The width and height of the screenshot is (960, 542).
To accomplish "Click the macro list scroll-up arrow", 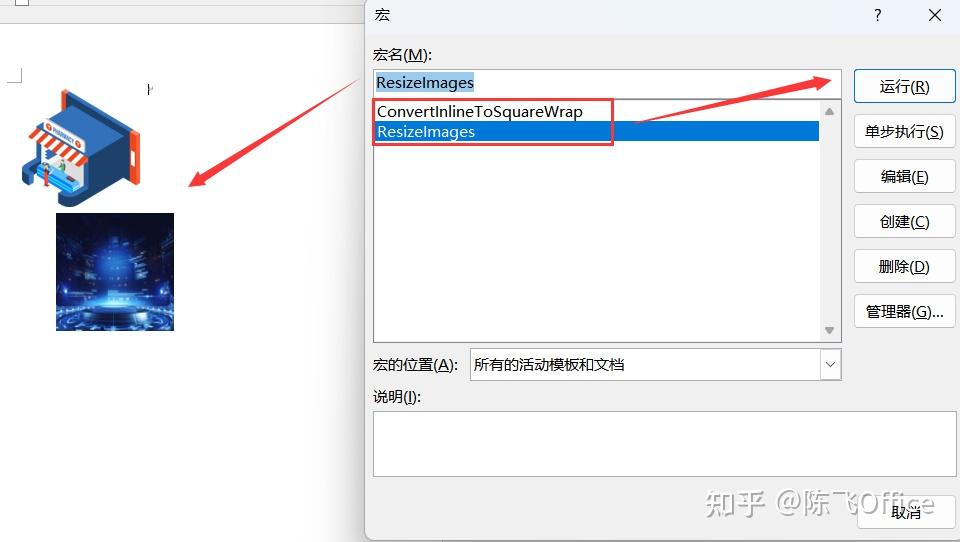I will click(x=830, y=111).
